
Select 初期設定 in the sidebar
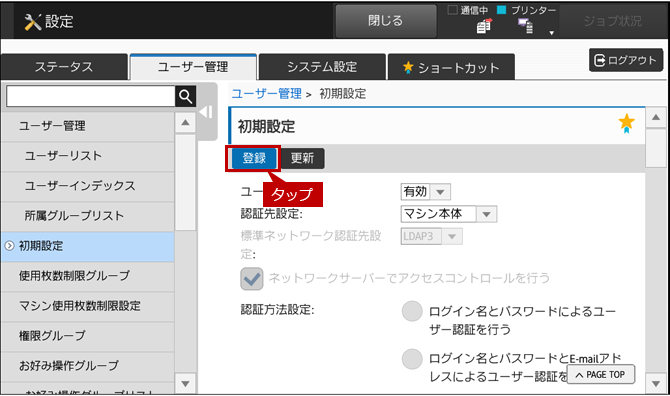tap(88, 246)
